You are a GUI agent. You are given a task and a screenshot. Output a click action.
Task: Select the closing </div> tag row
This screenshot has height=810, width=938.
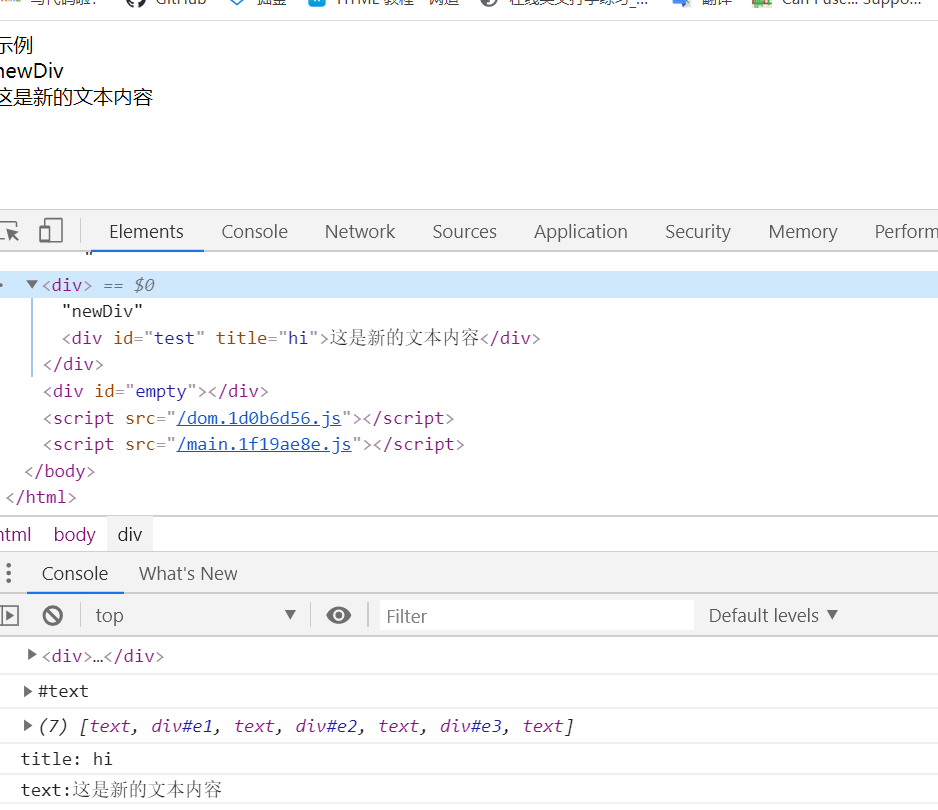tap(73, 364)
